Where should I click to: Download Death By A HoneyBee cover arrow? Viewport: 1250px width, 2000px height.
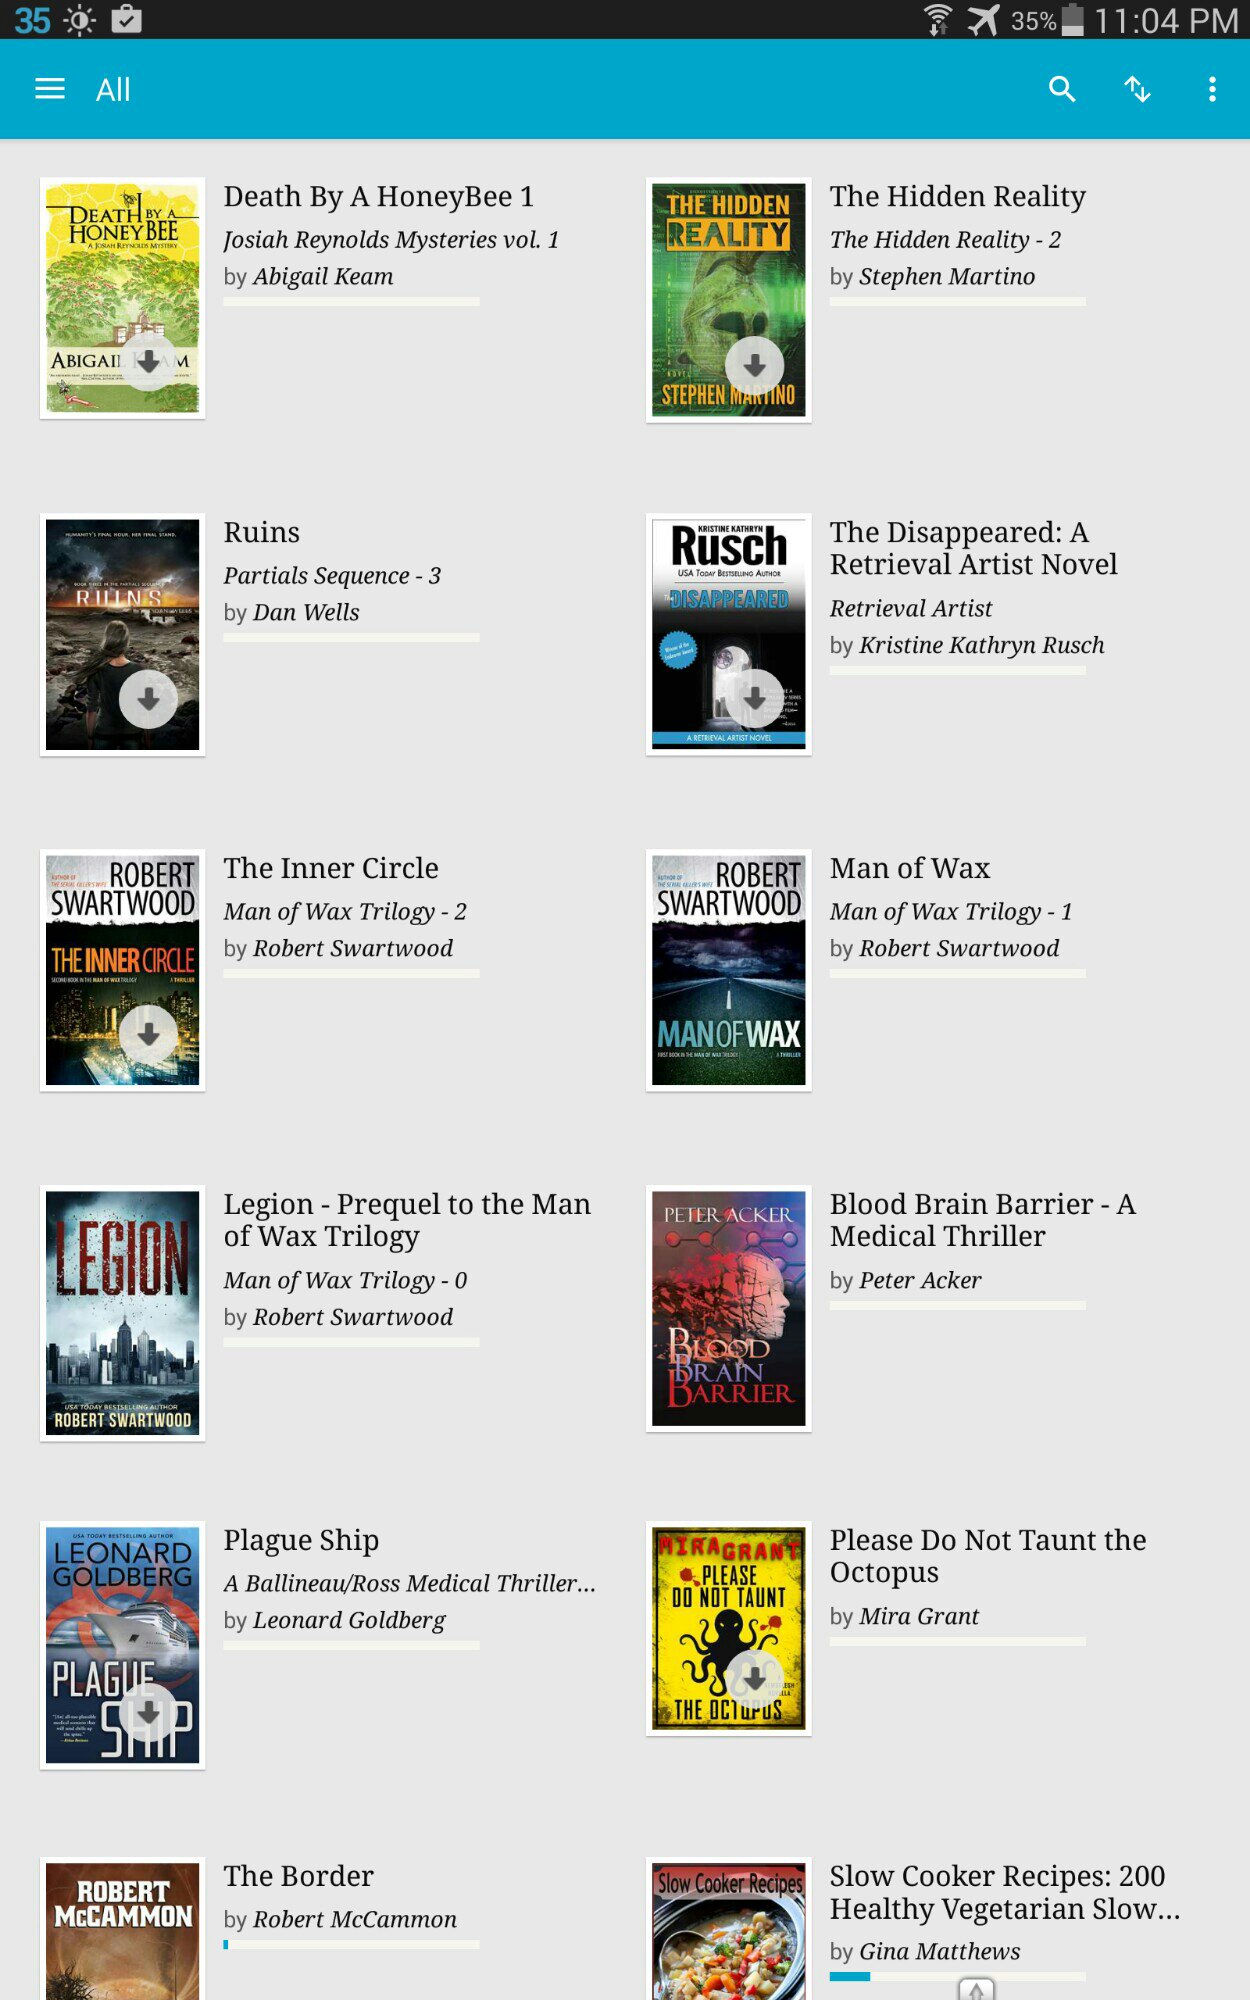(x=148, y=362)
